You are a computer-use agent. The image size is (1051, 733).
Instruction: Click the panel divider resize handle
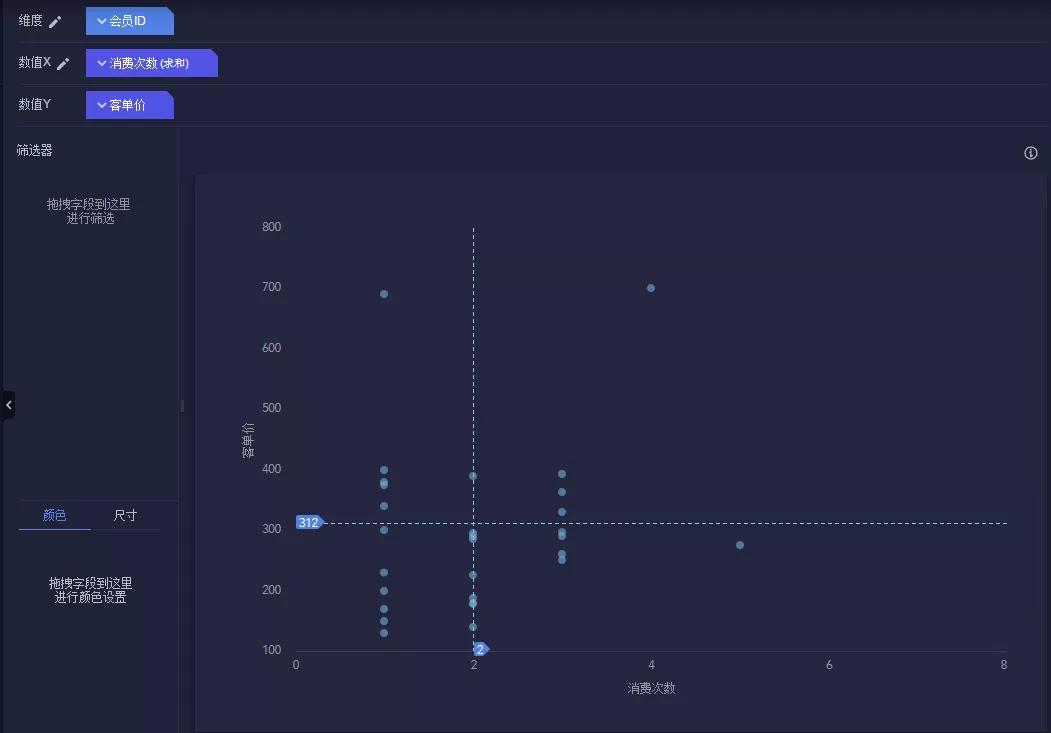pos(182,405)
